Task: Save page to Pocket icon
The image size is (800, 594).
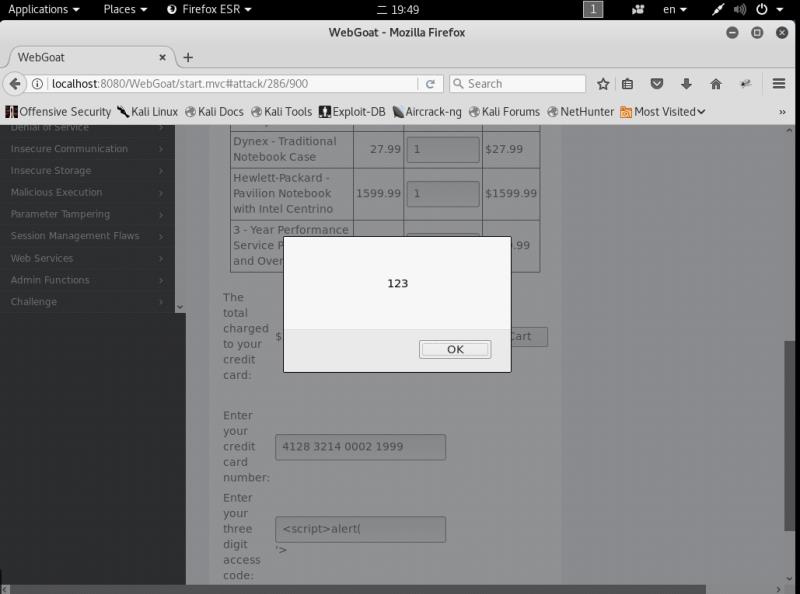Action: [x=657, y=84]
